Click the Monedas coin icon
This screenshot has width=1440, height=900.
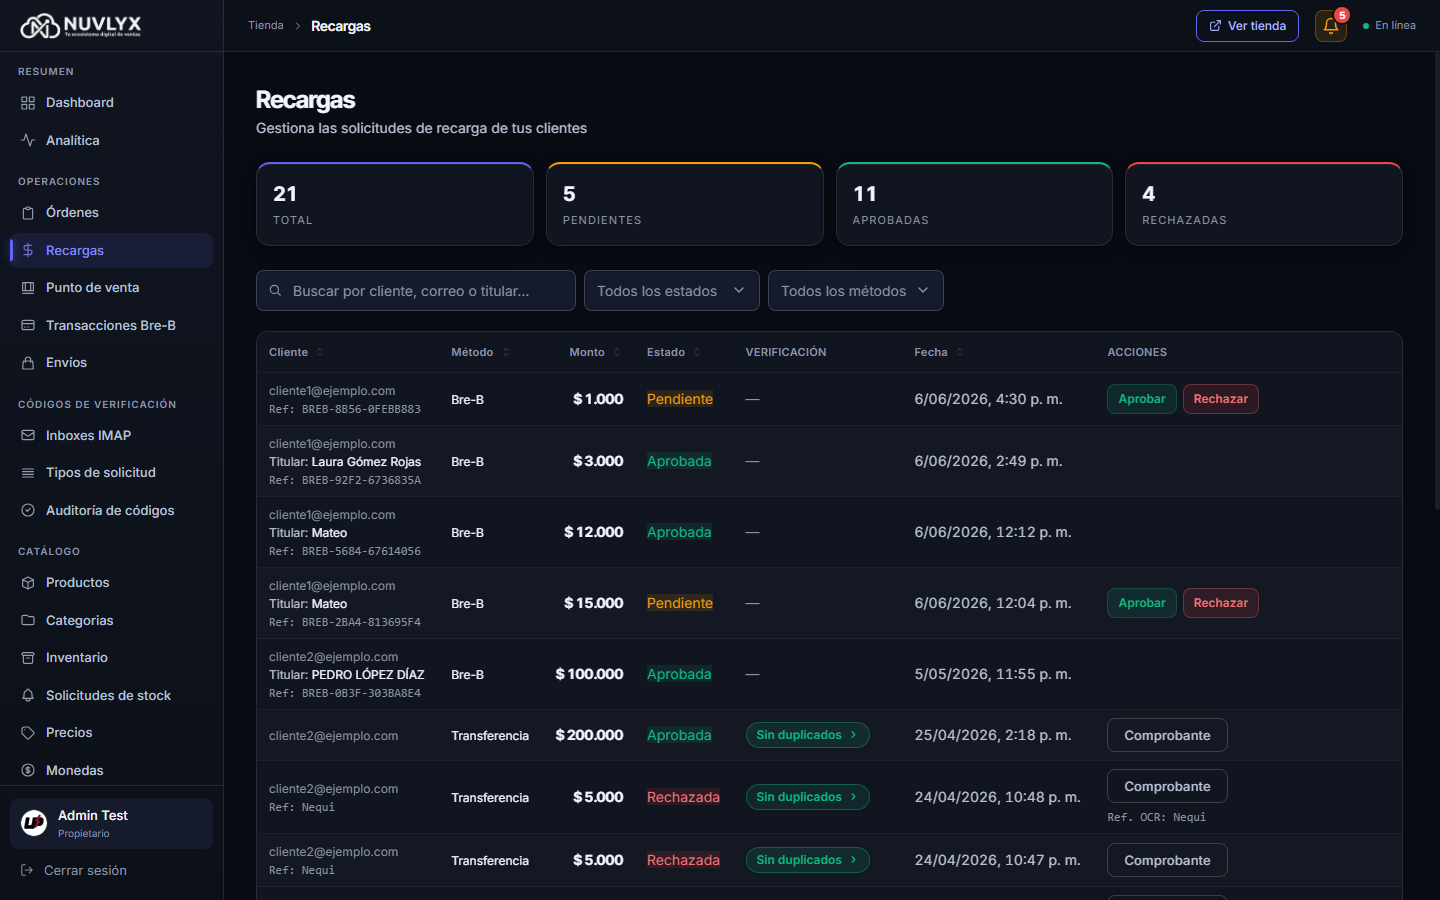(x=28, y=771)
